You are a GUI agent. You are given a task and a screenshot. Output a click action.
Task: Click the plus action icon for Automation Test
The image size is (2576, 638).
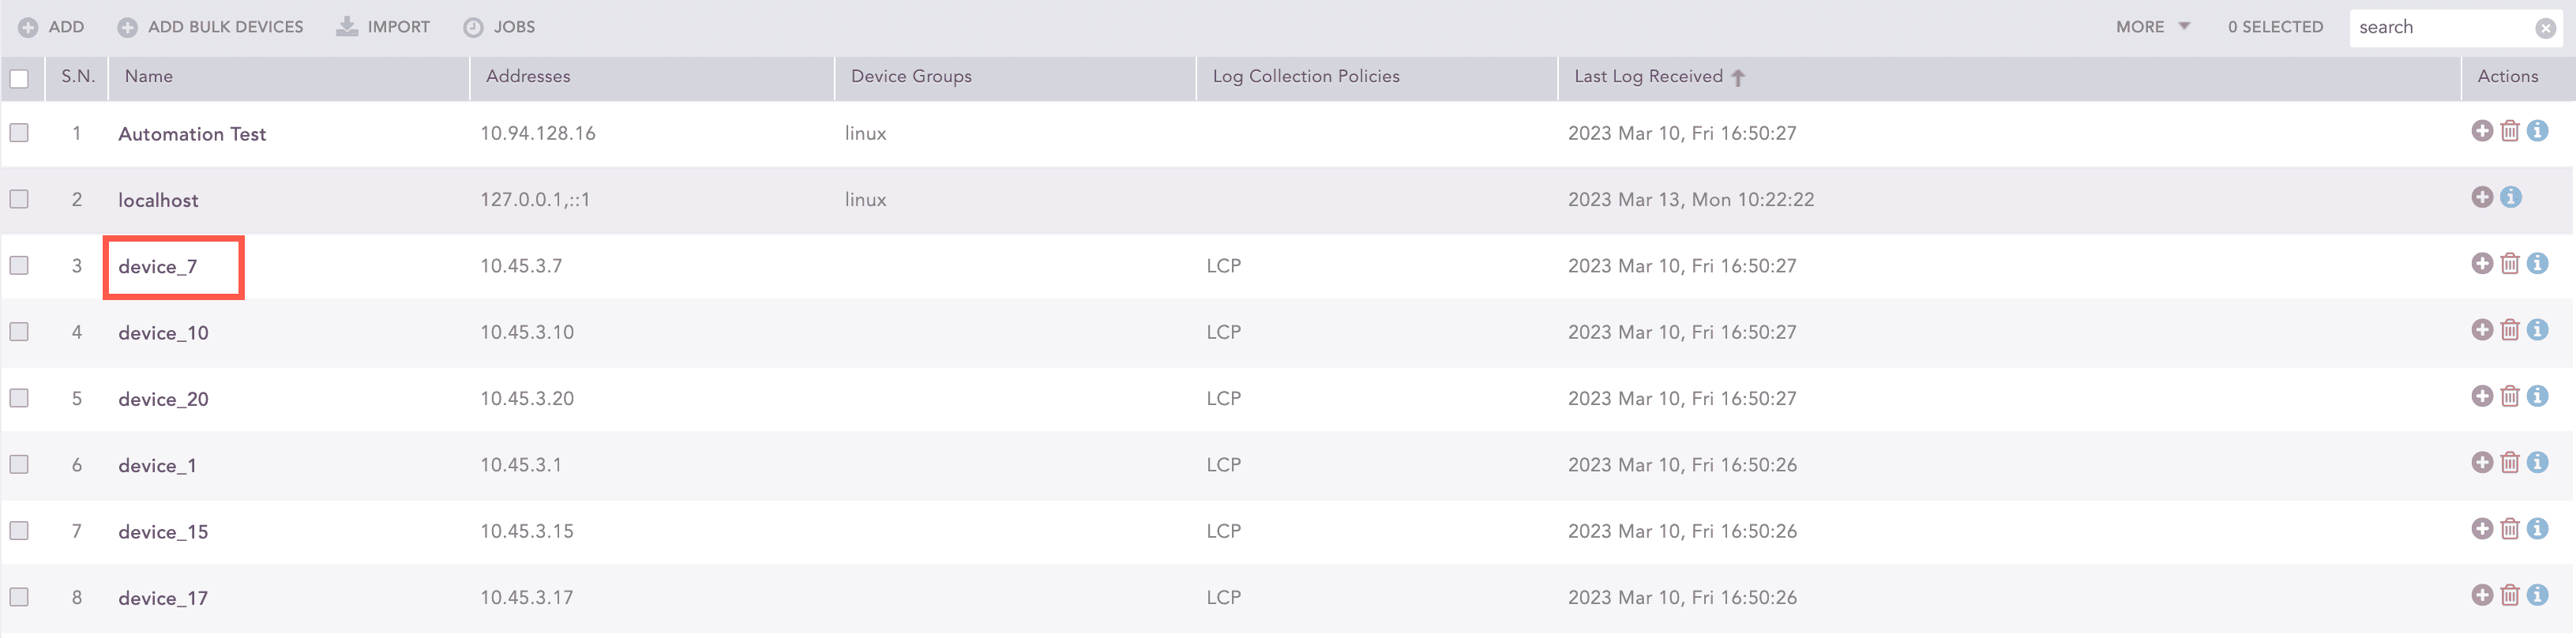[x=2482, y=130]
